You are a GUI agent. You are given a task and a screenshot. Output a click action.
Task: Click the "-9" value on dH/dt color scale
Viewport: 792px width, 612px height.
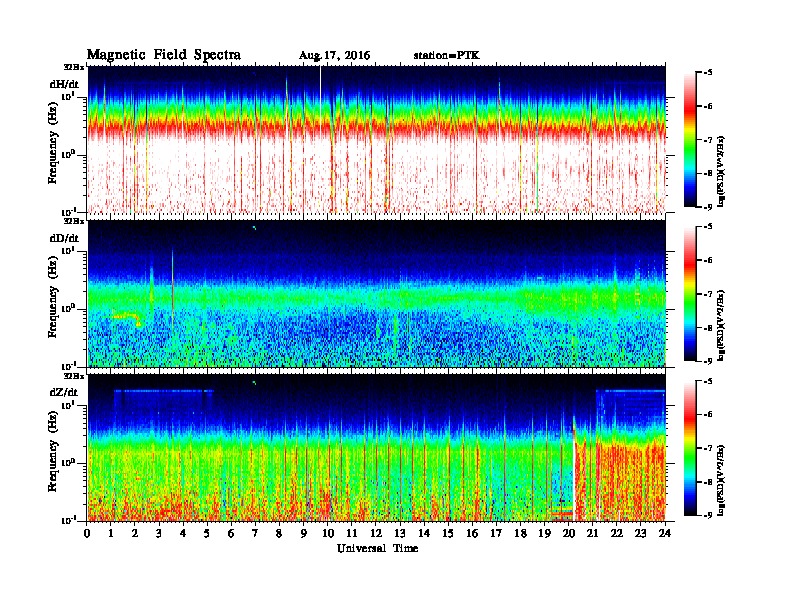708,207
